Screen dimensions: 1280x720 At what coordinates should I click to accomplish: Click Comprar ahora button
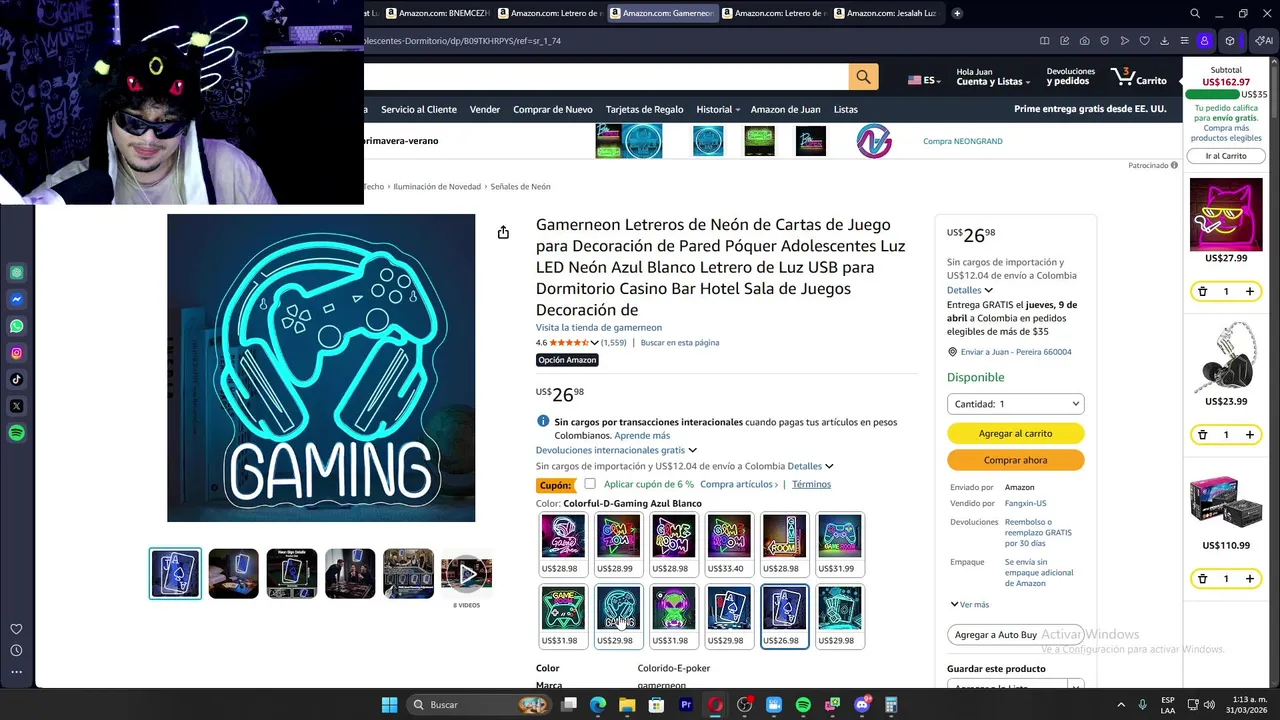(1015, 460)
